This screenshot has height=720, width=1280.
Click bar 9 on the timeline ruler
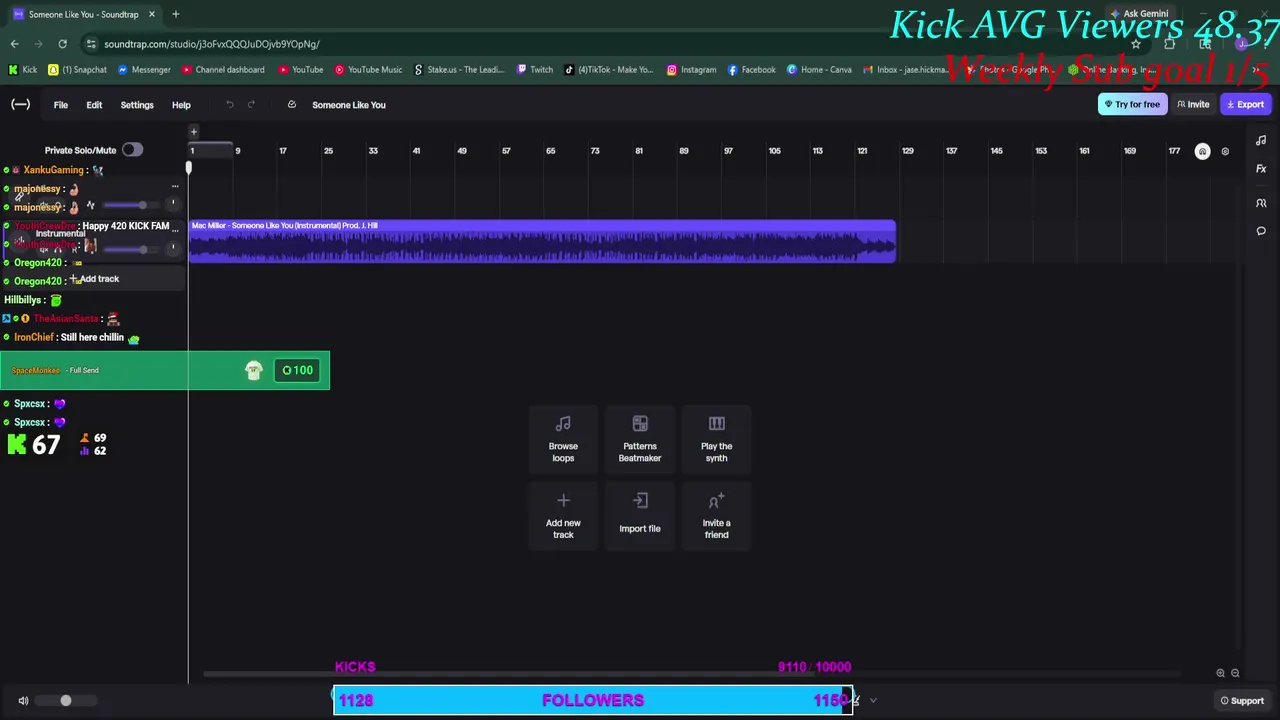(x=237, y=151)
